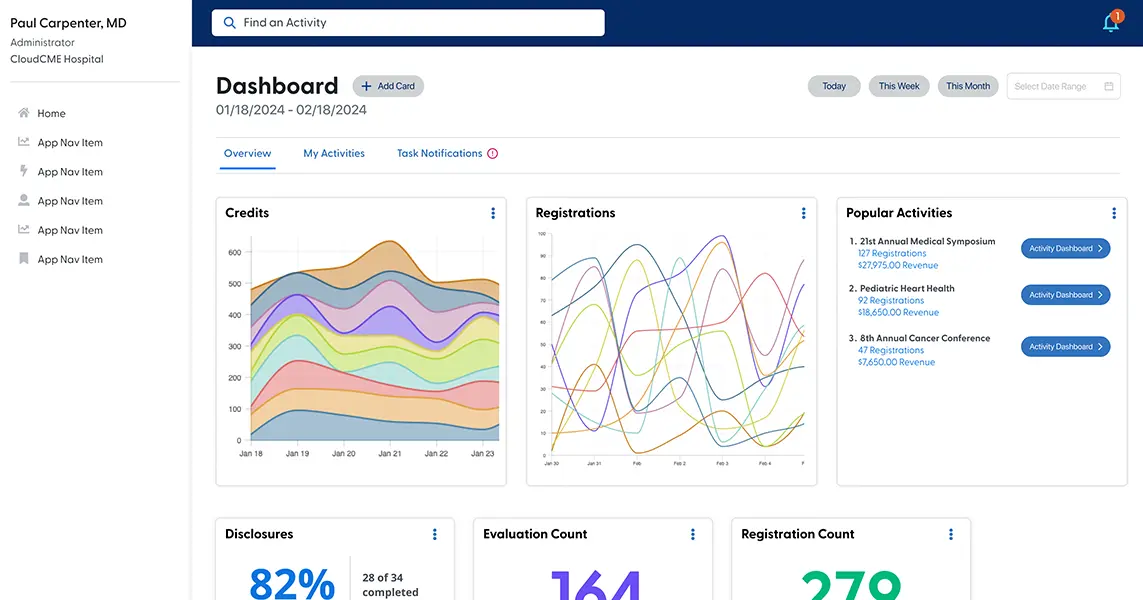Open the Task Notifications tab
1143x600 pixels.
click(x=439, y=154)
